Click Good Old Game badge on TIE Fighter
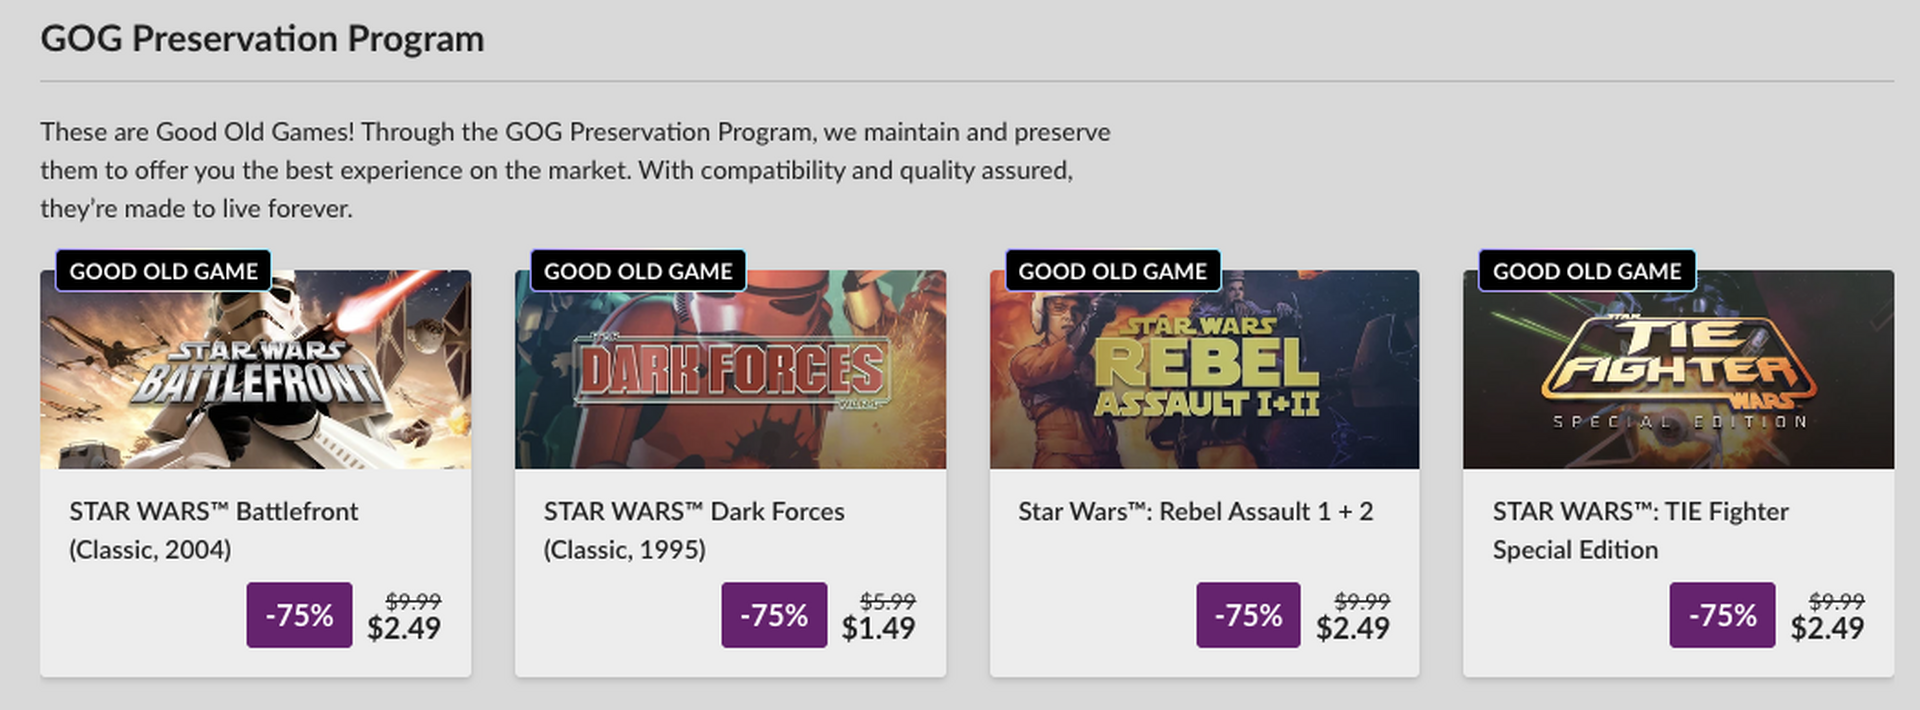Viewport: 1920px width, 710px height. tap(1587, 271)
